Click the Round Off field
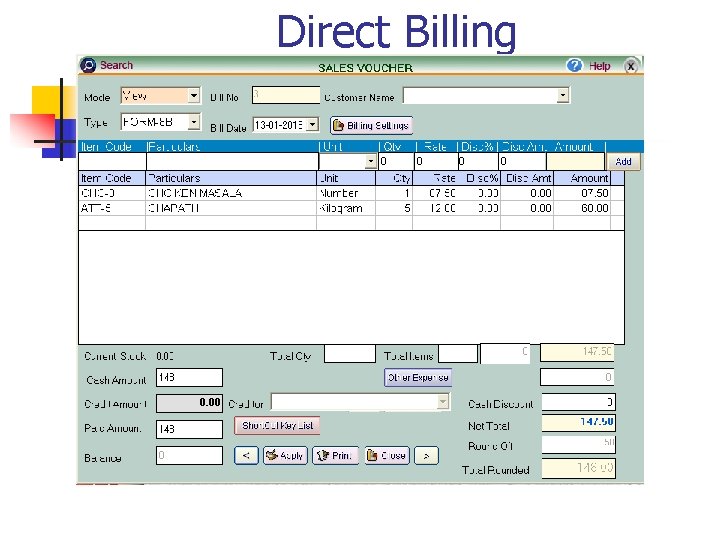This screenshot has height=540, width=720. (x=578, y=444)
